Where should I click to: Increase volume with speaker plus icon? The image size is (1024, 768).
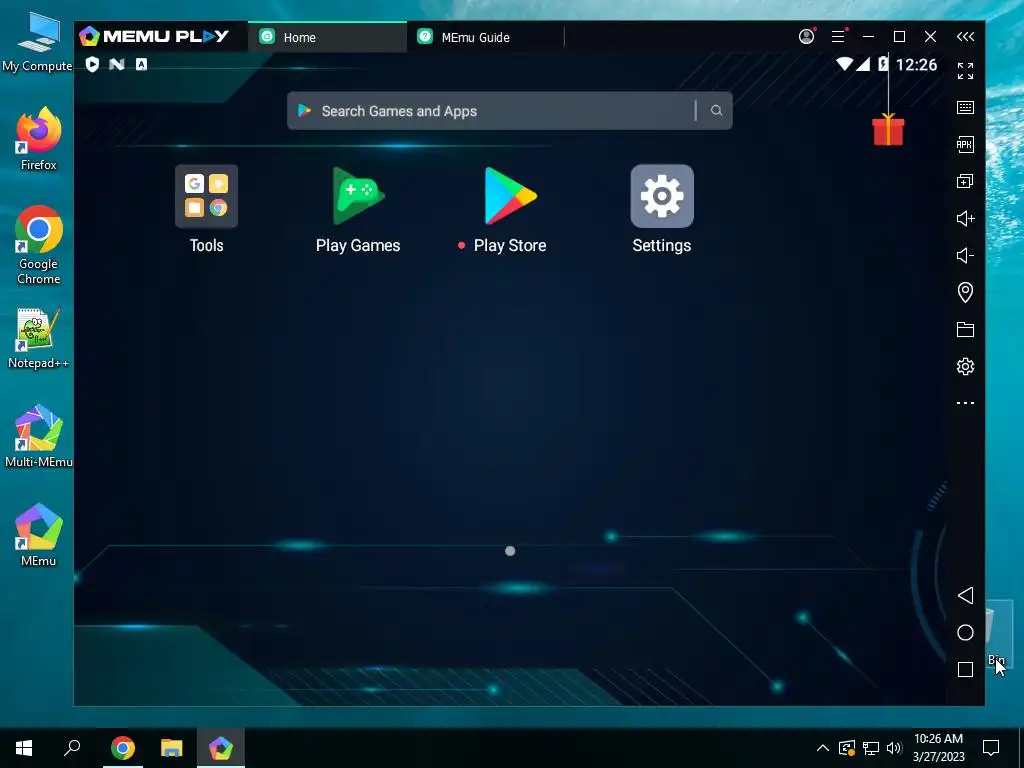965,219
